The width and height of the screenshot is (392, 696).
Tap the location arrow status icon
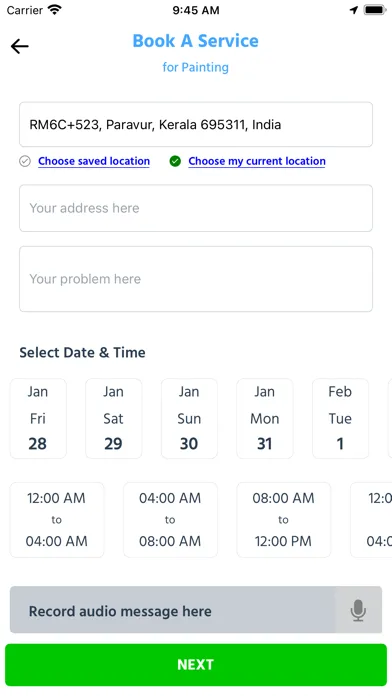click(x=354, y=10)
